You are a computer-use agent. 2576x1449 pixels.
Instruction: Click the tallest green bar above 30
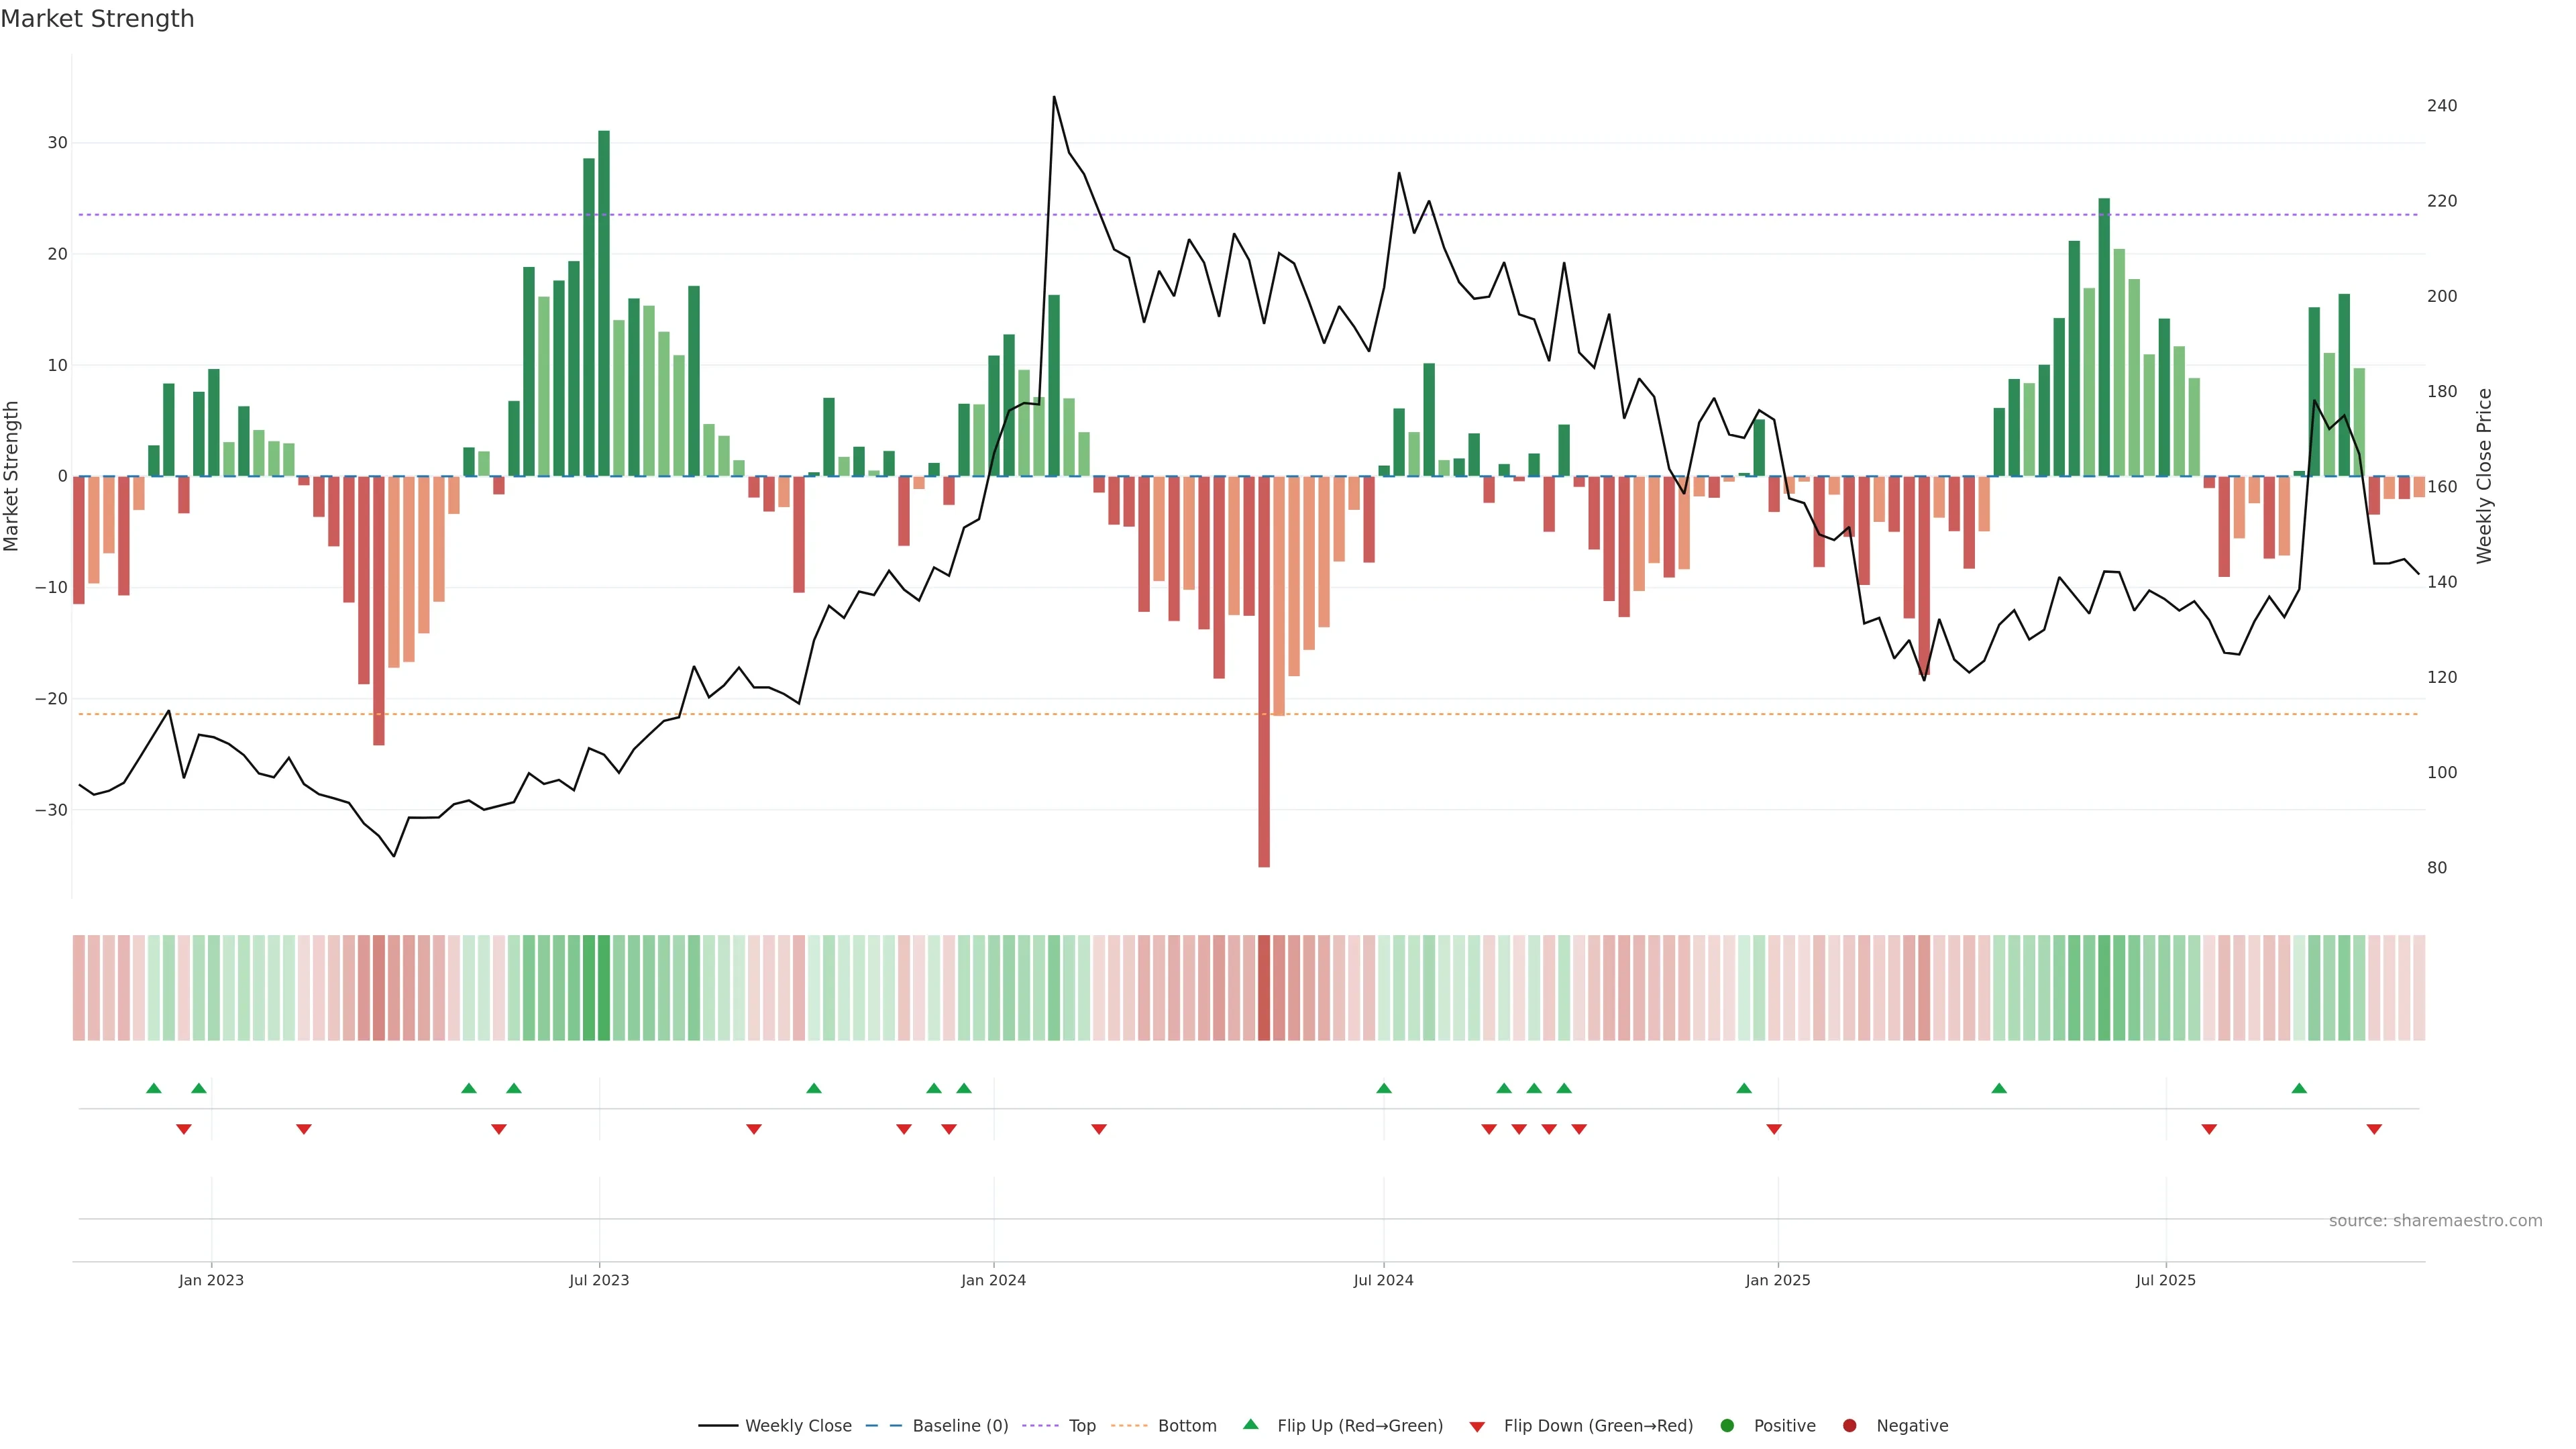pos(604,300)
